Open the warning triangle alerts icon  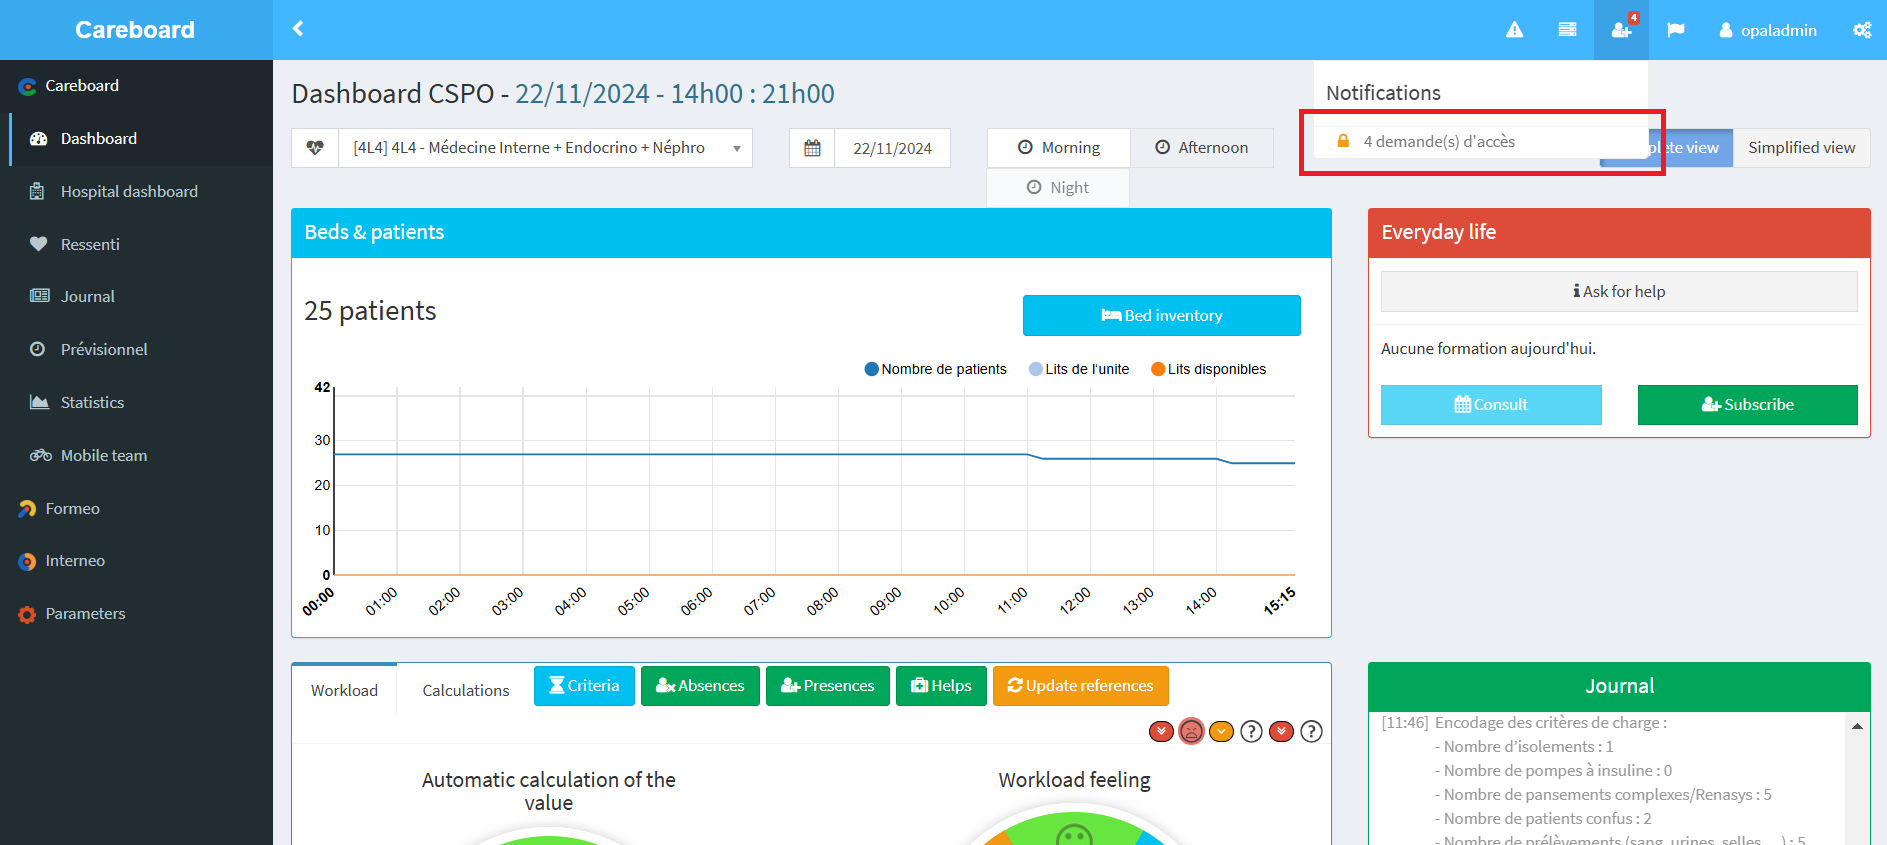pyautogui.click(x=1515, y=30)
